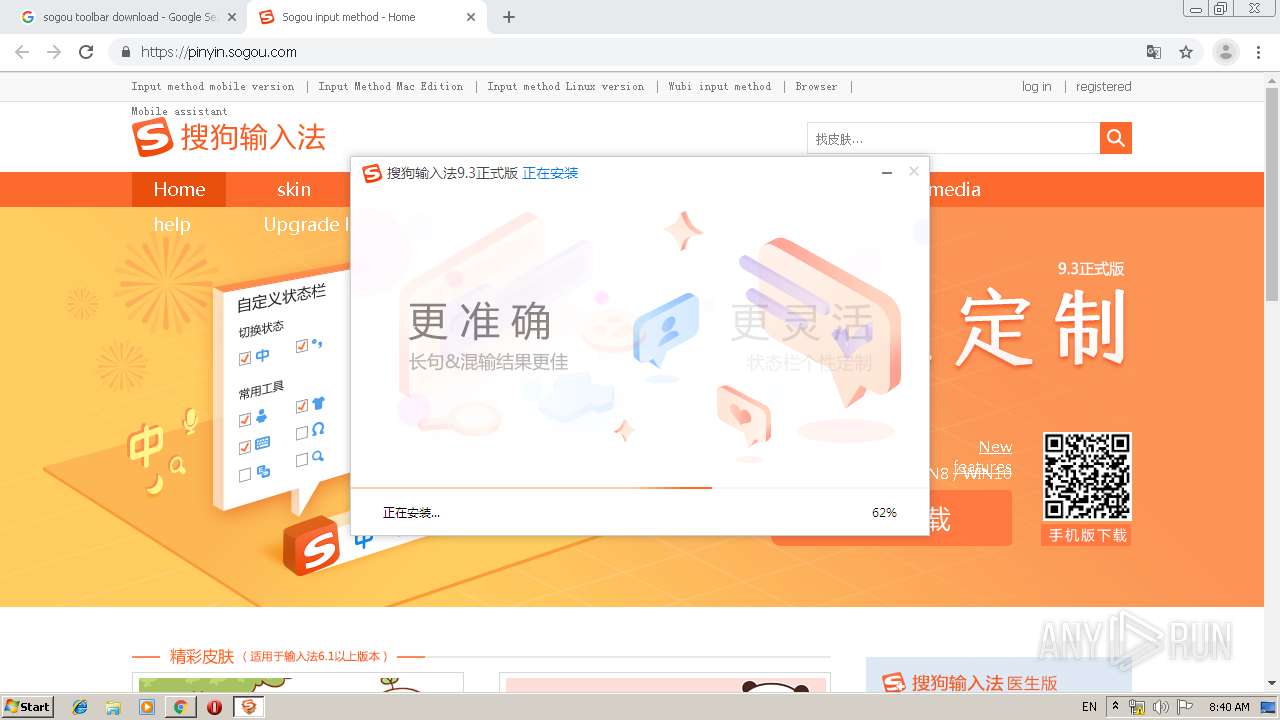Open Wubi input method link

[x=720, y=86]
